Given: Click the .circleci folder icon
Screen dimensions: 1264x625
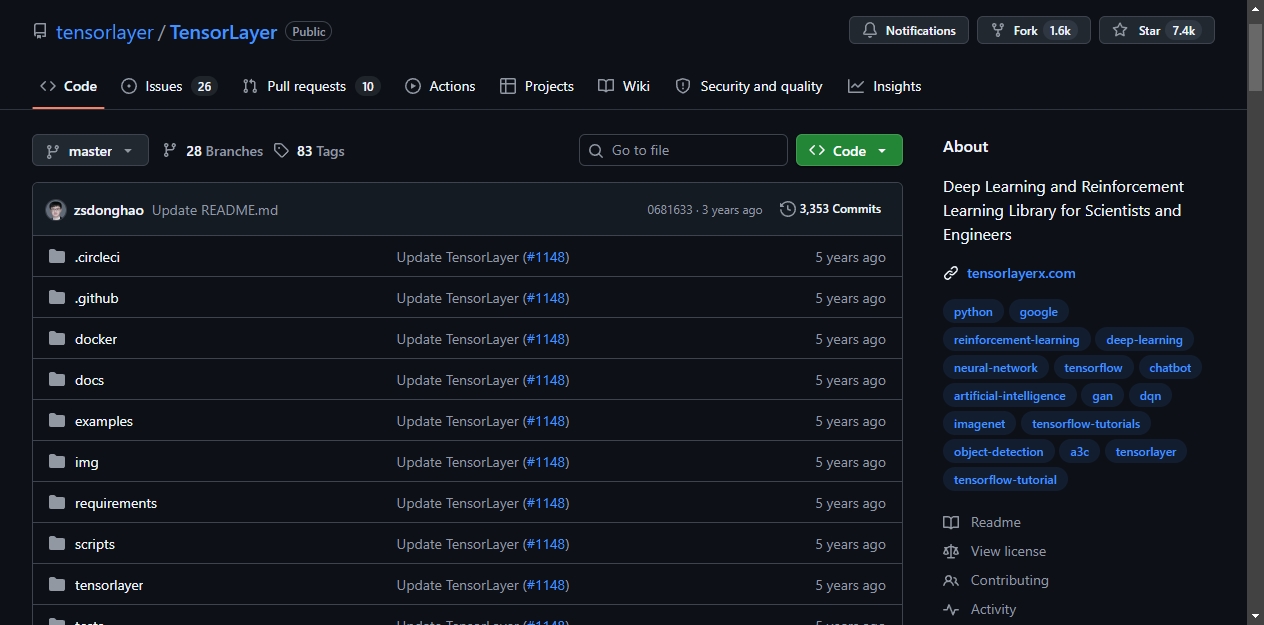Looking at the screenshot, I should 57,257.
